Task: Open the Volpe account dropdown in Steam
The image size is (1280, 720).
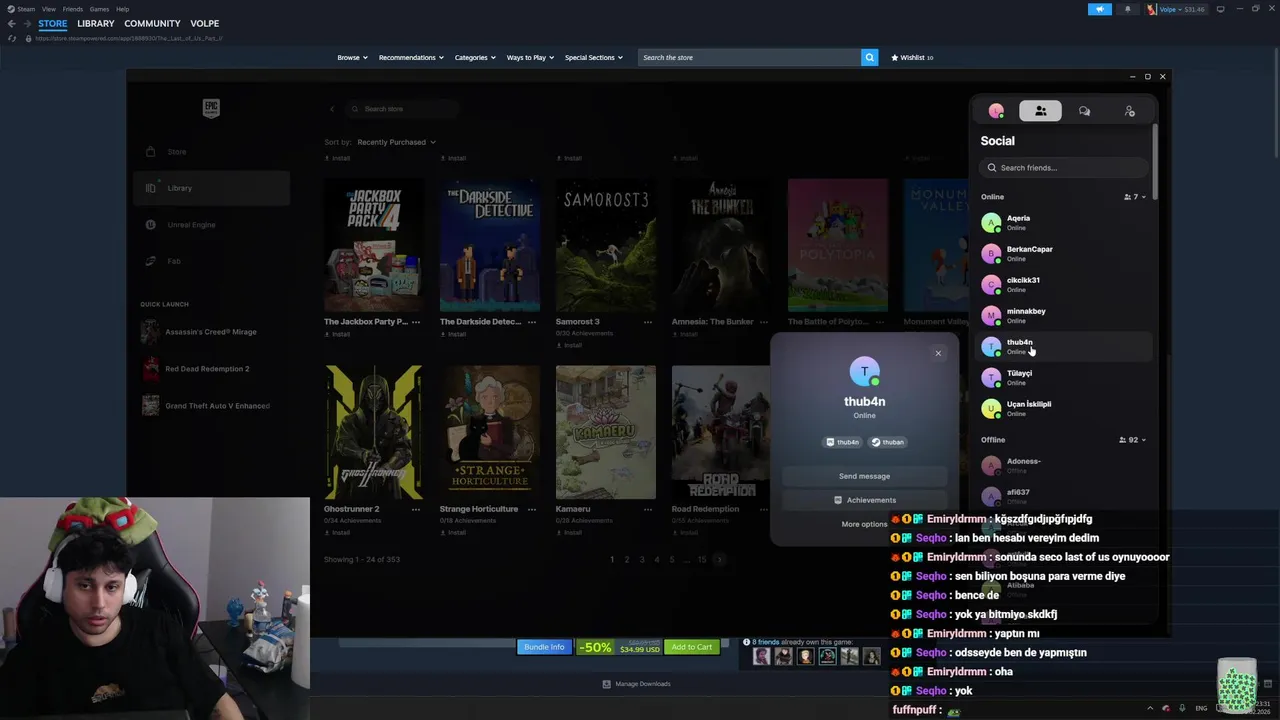Action: [x=1176, y=9]
